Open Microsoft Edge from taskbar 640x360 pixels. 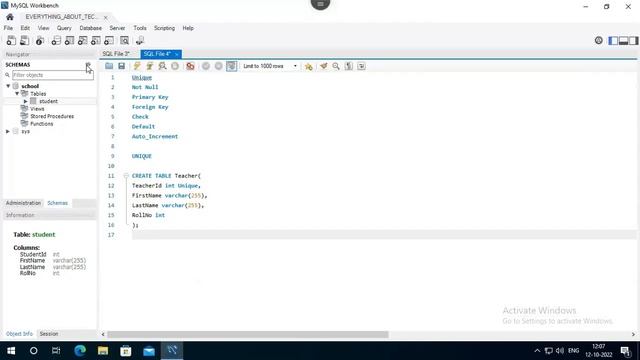pos(80,351)
